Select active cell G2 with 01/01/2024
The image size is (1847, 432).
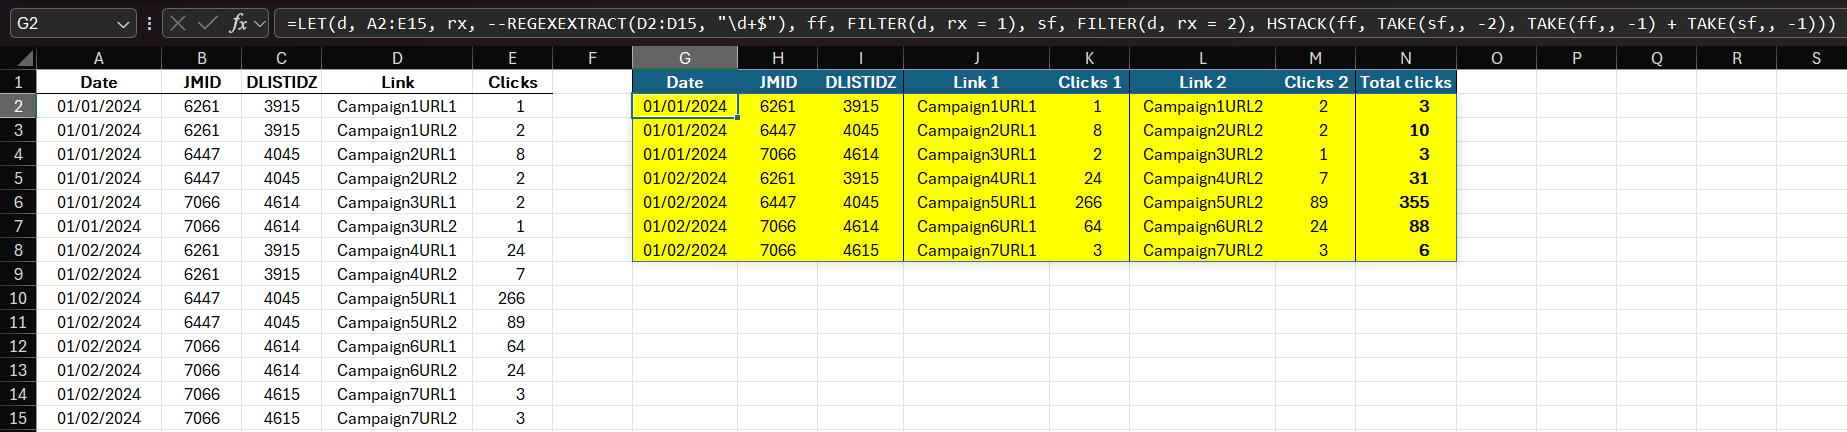685,106
